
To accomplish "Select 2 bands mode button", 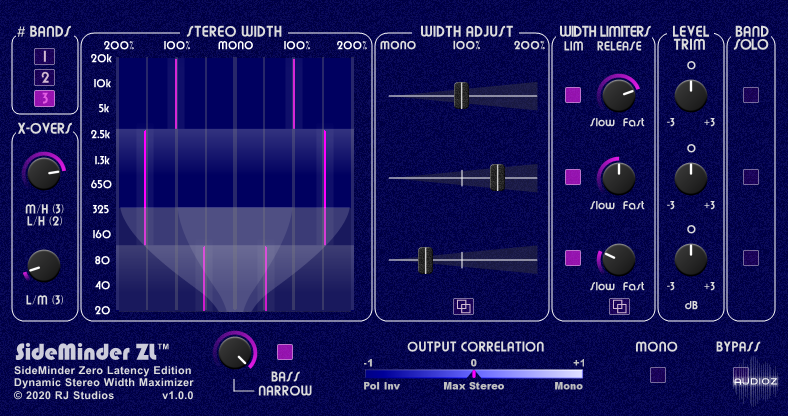I will point(45,77).
